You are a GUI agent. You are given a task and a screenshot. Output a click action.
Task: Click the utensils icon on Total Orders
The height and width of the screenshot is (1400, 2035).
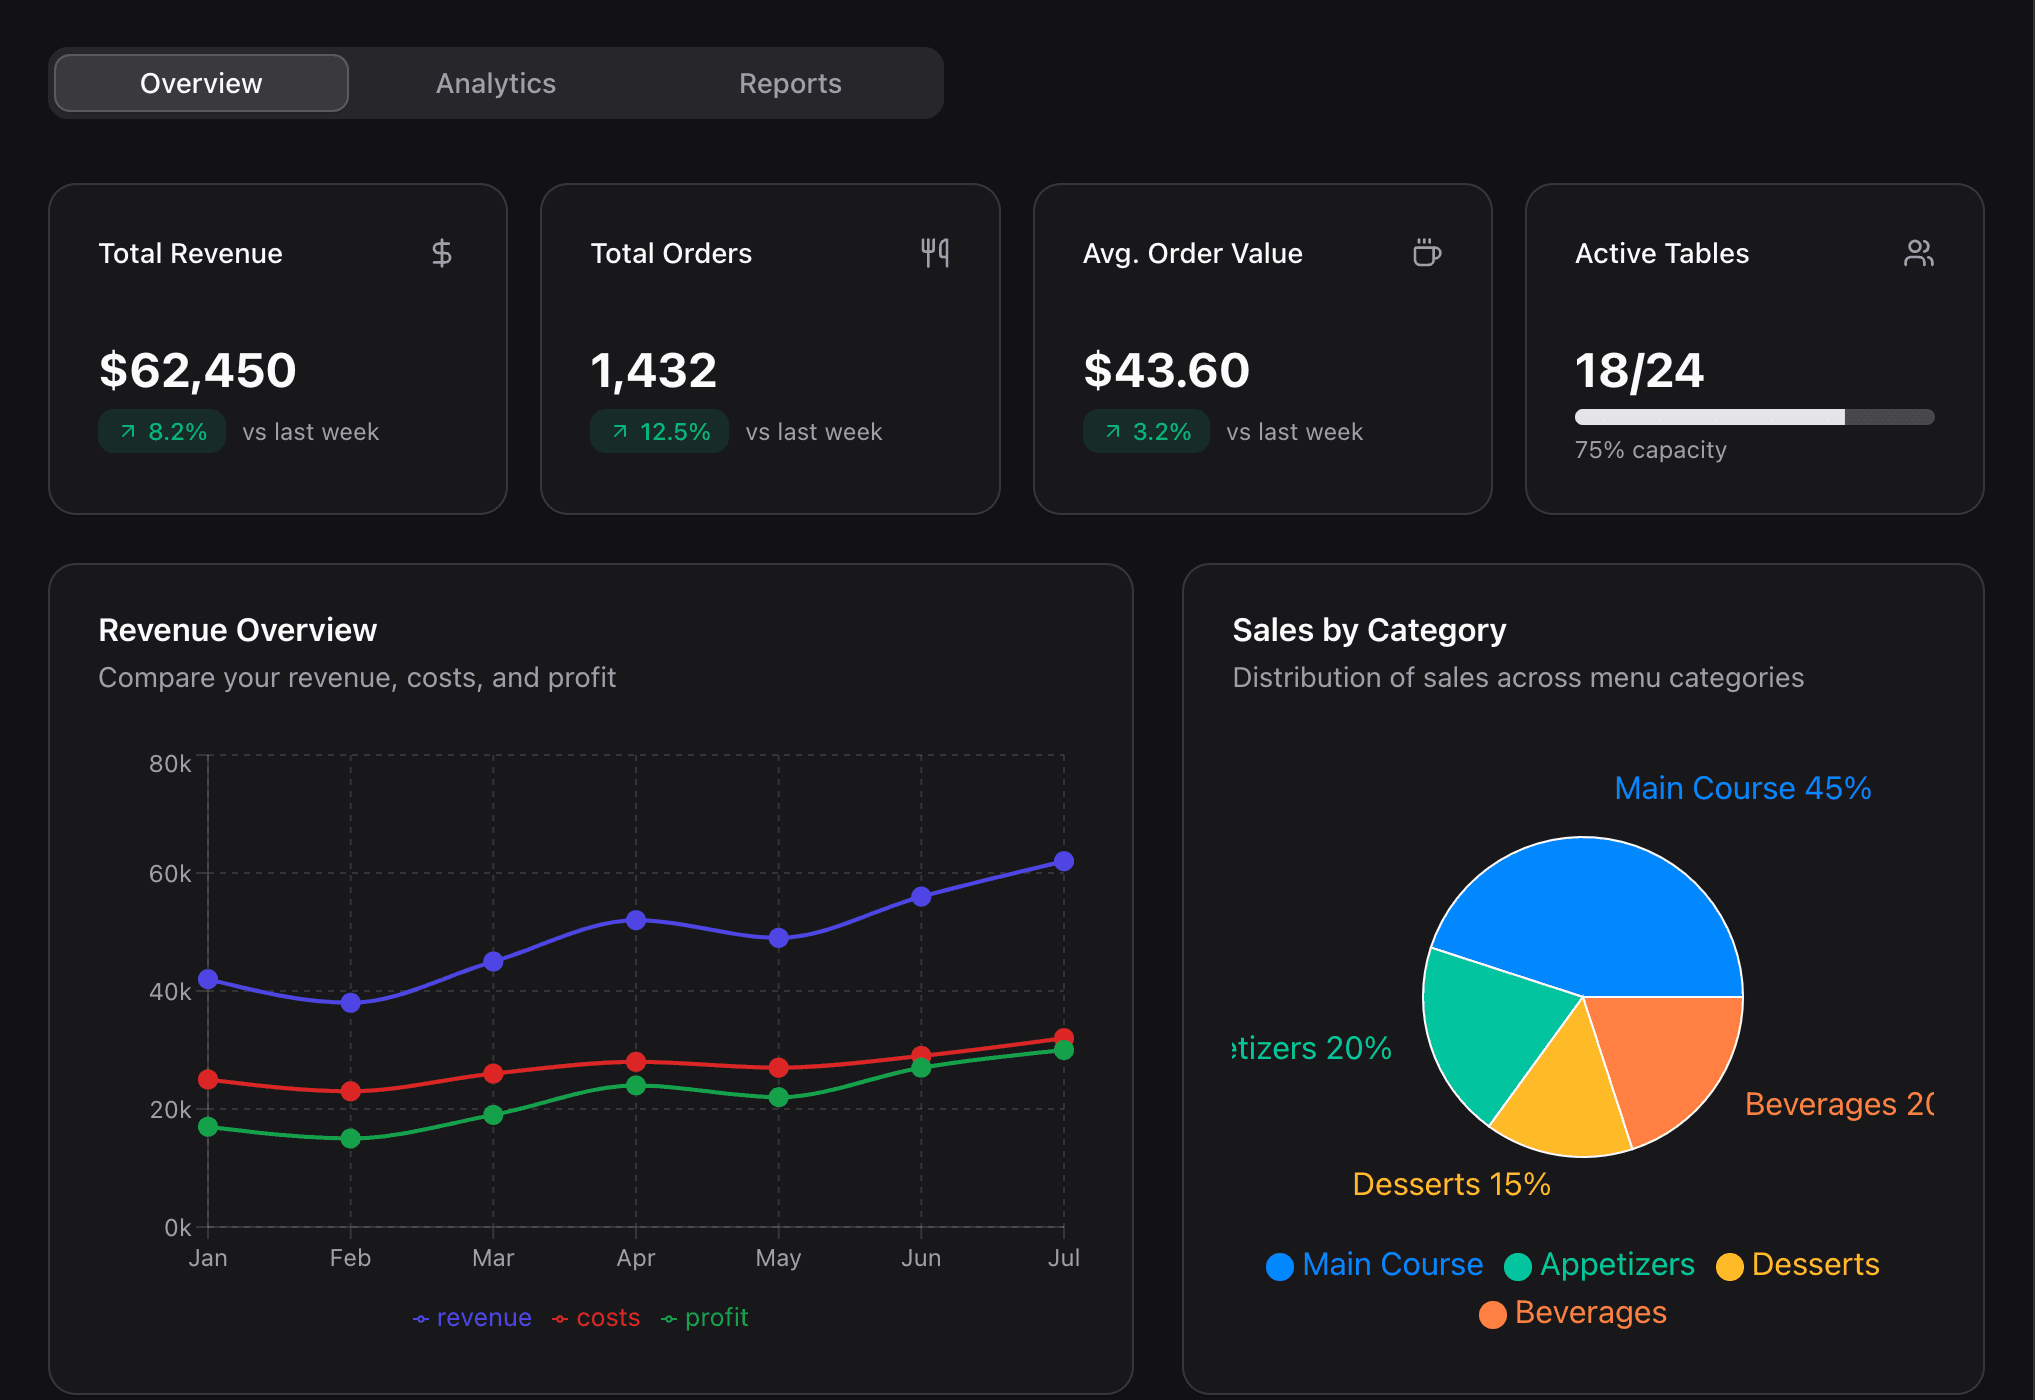[935, 253]
